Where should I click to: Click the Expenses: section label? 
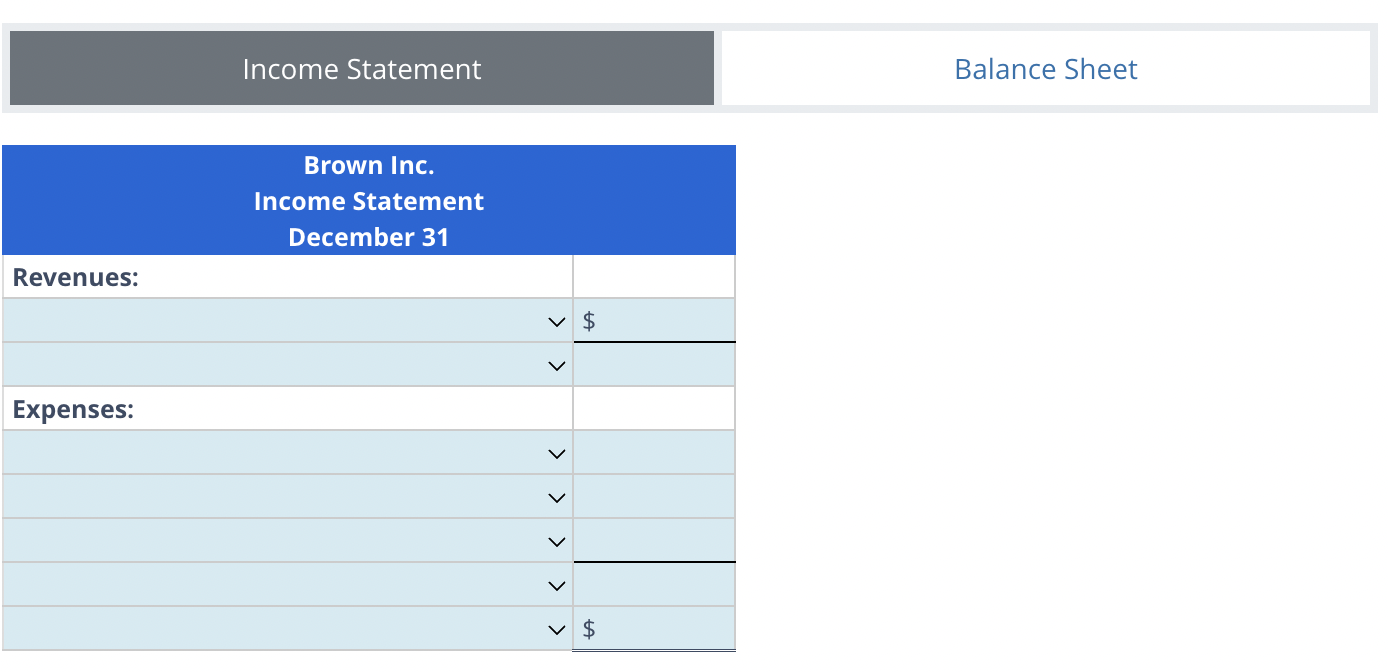click(74, 409)
